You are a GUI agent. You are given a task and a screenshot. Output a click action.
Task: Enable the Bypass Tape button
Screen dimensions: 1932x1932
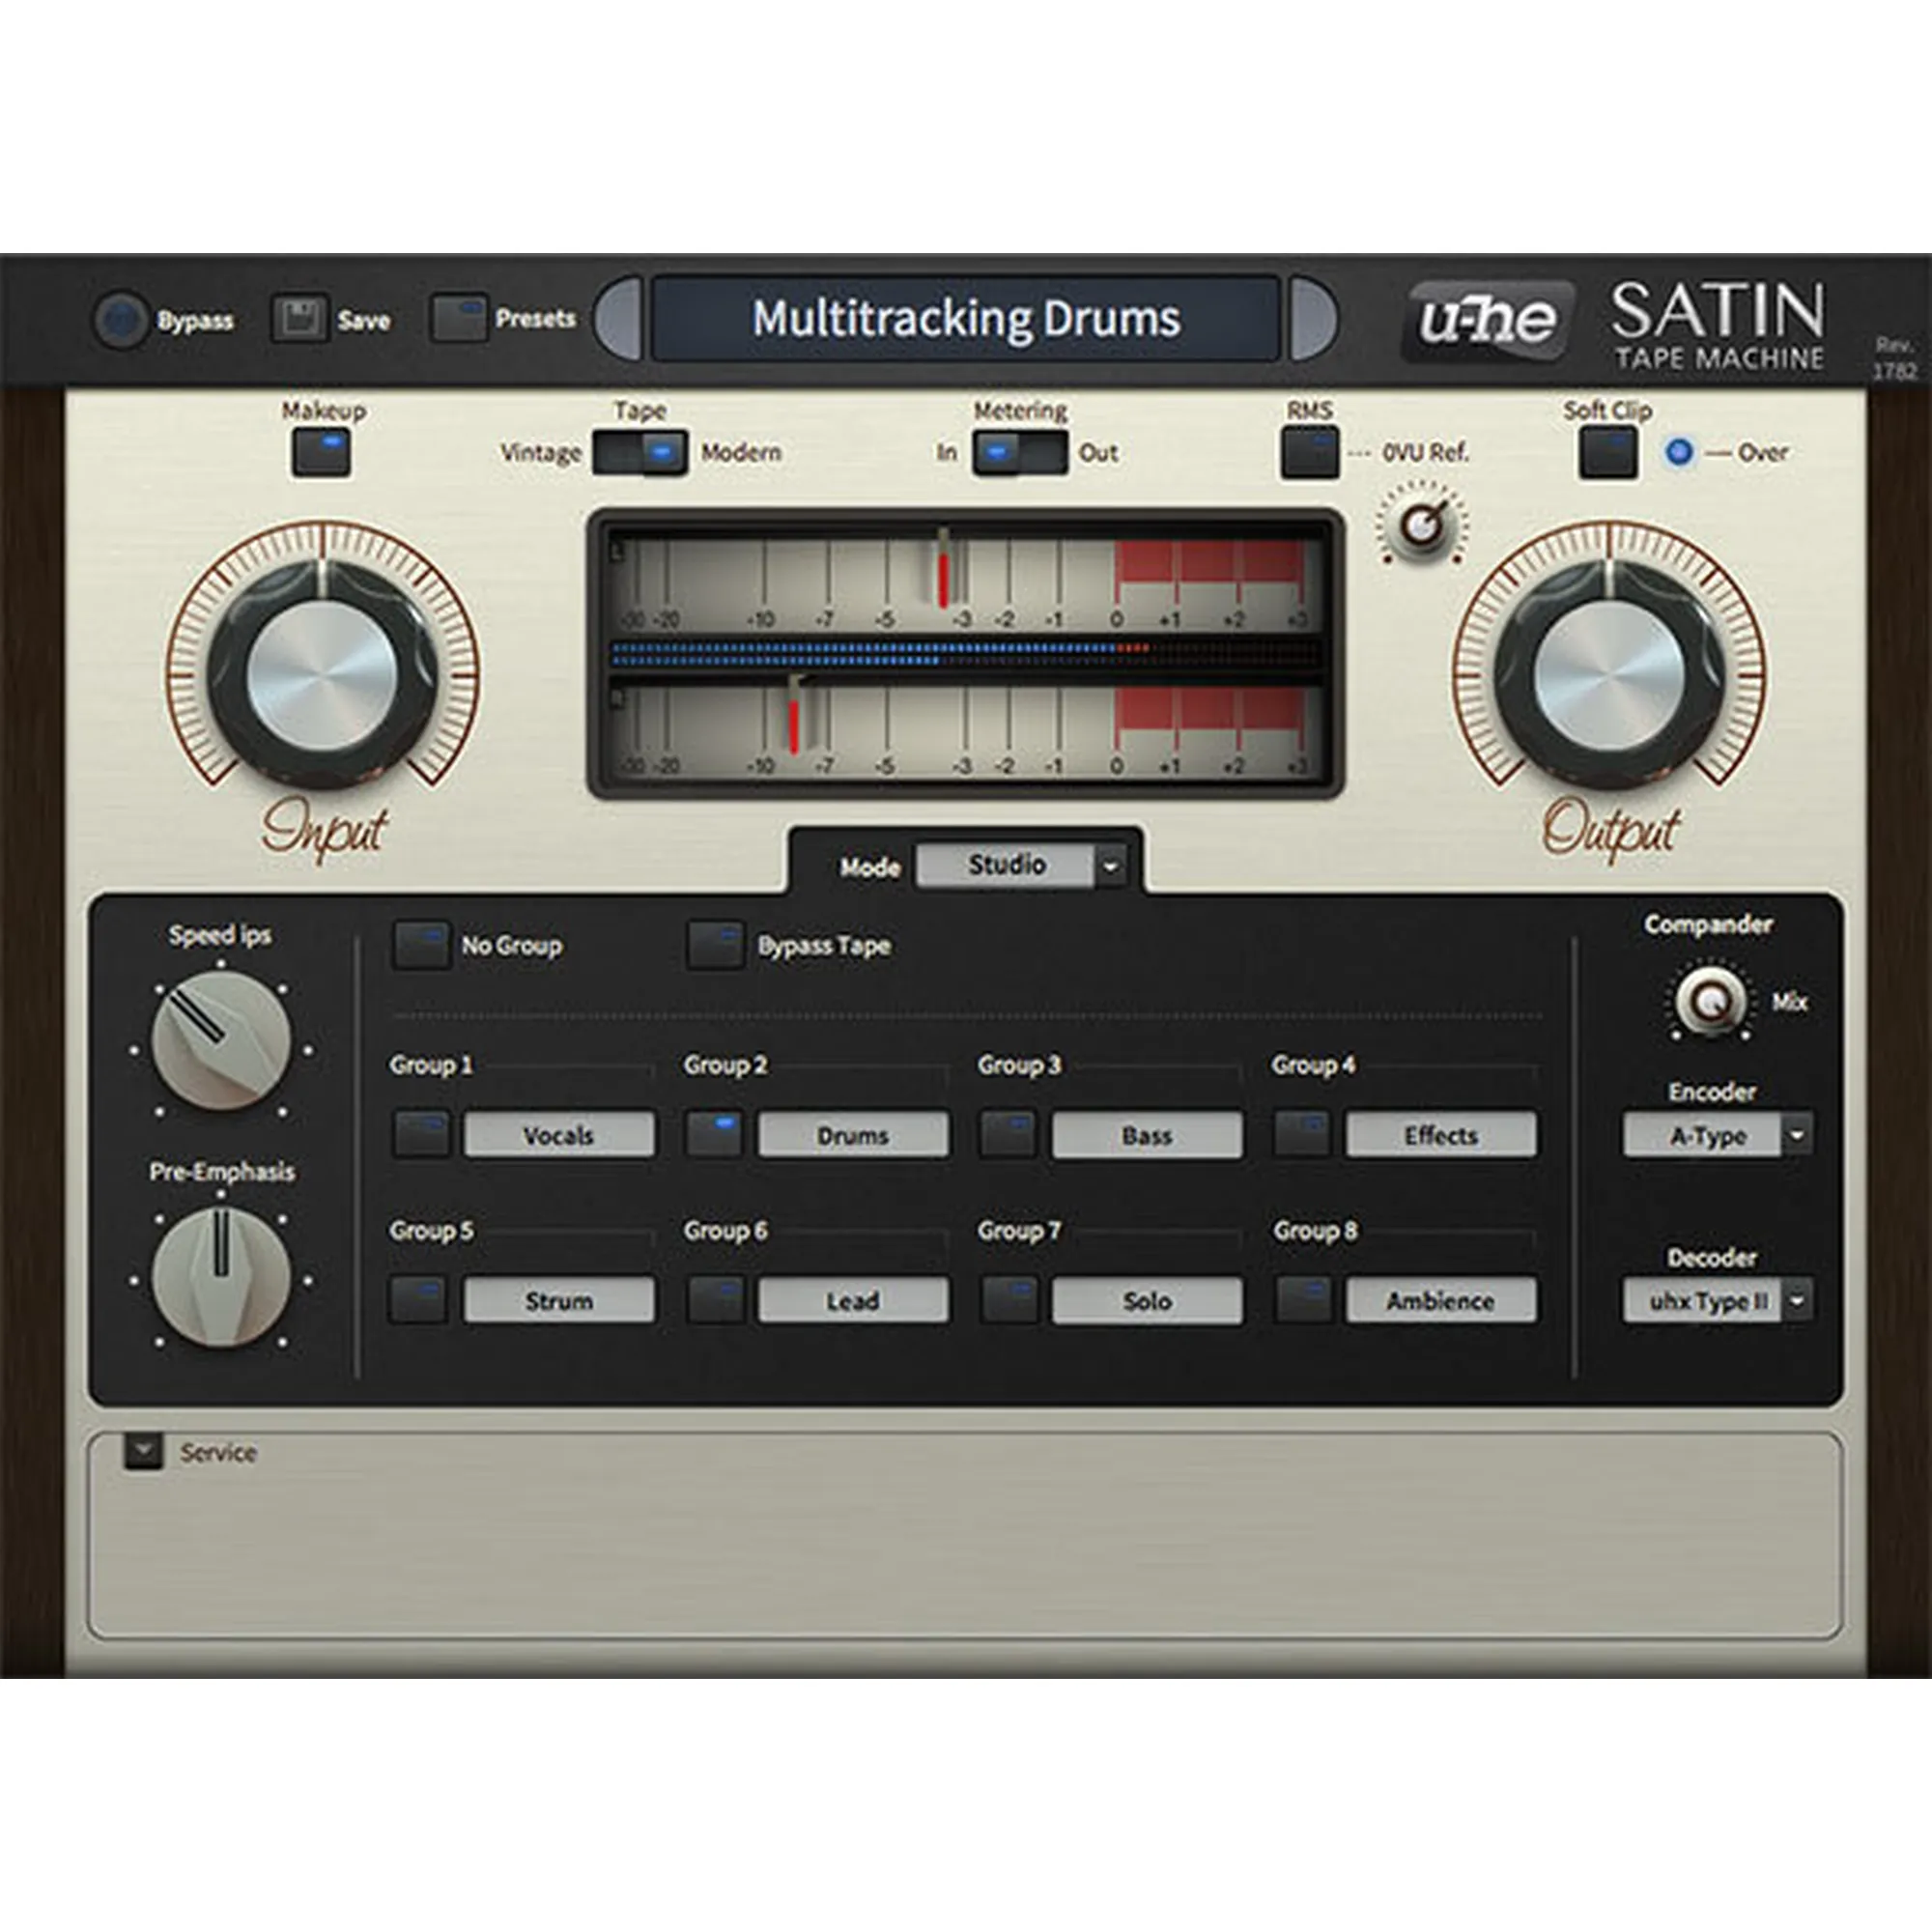(715, 945)
